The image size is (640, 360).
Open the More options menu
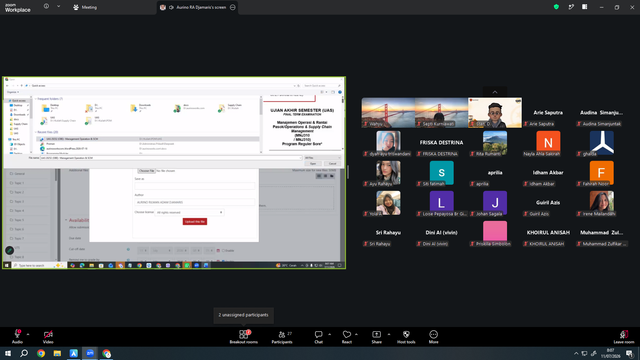click(x=433, y=337)
